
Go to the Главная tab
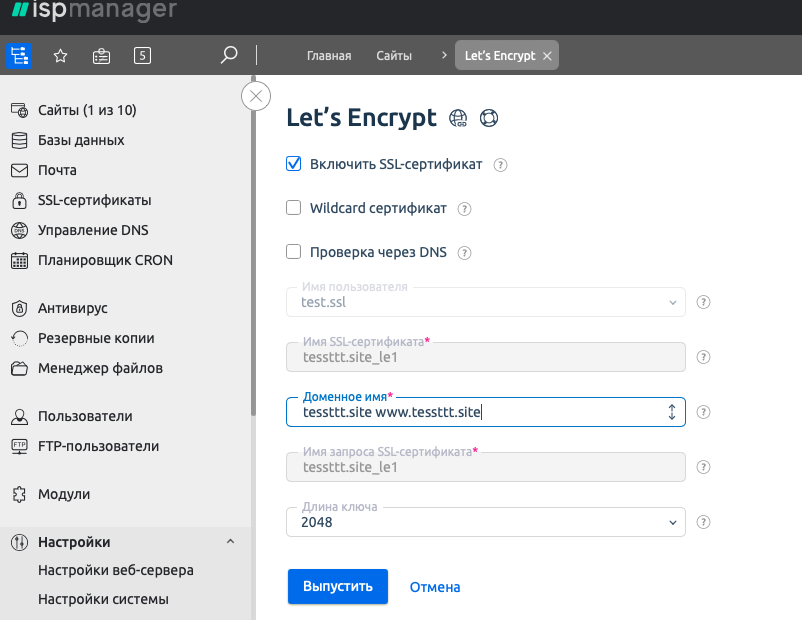coord(328,56)
